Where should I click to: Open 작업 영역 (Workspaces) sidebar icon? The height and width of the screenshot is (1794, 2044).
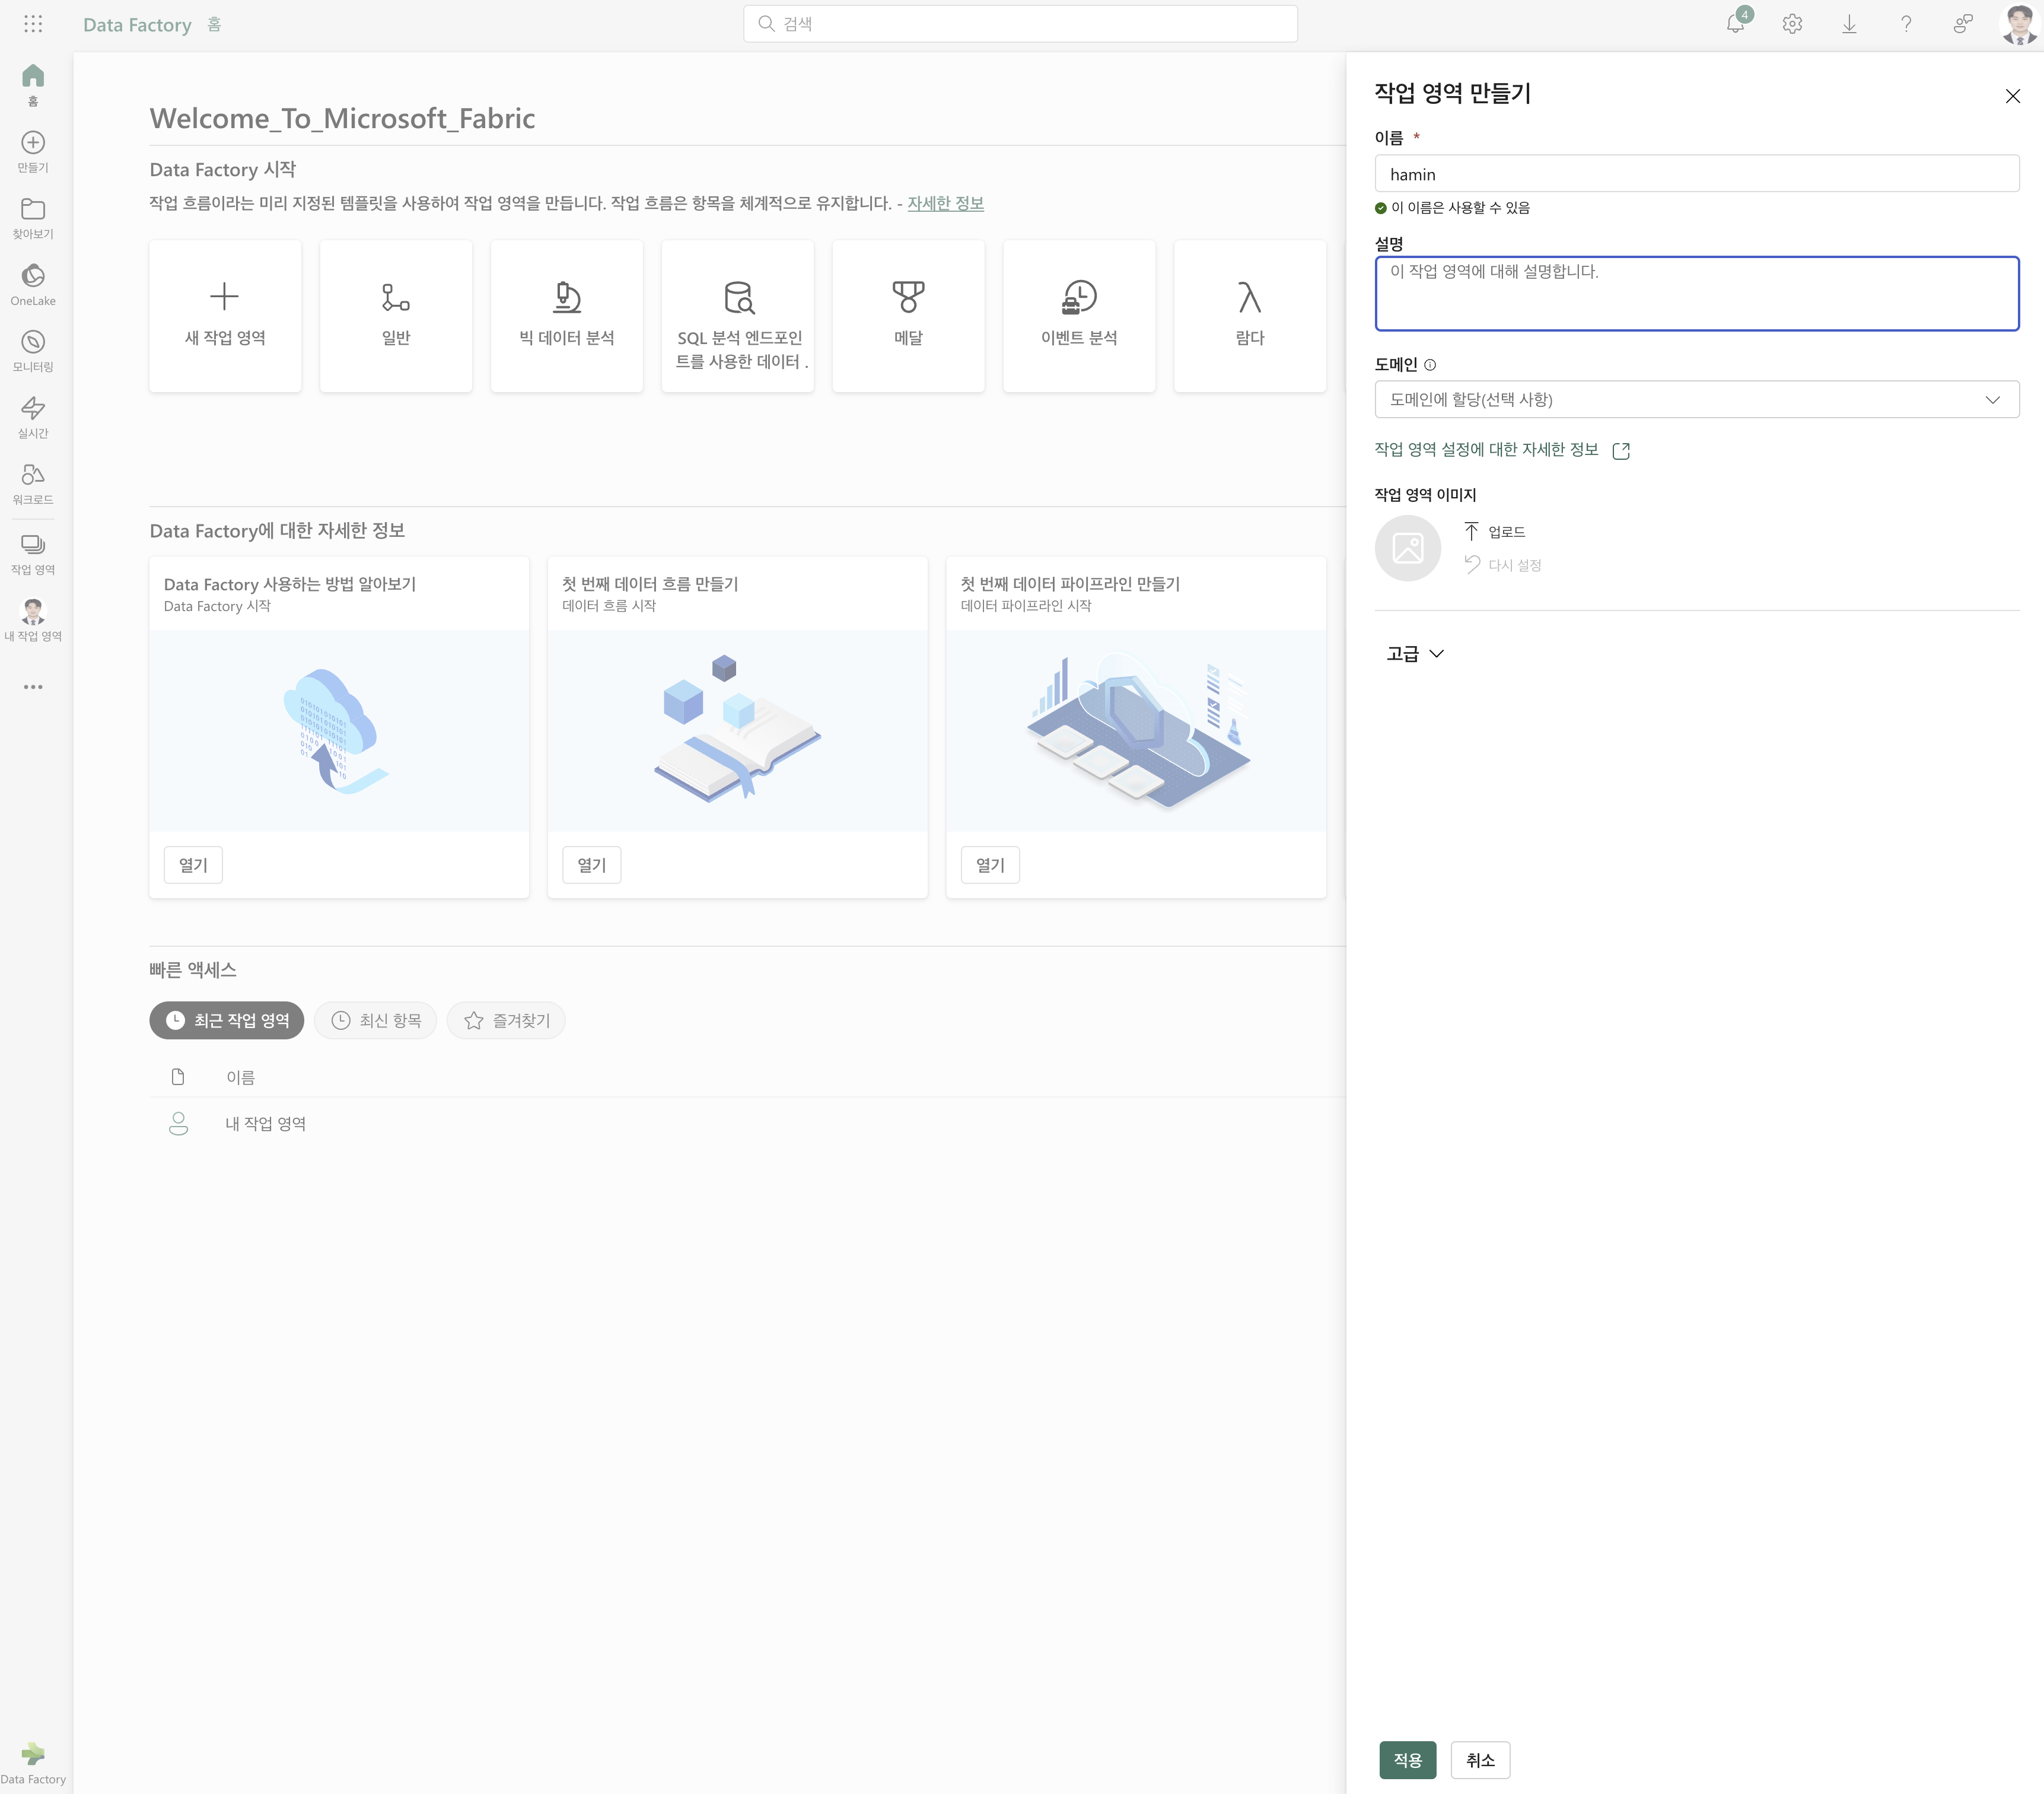coord(33,554)
